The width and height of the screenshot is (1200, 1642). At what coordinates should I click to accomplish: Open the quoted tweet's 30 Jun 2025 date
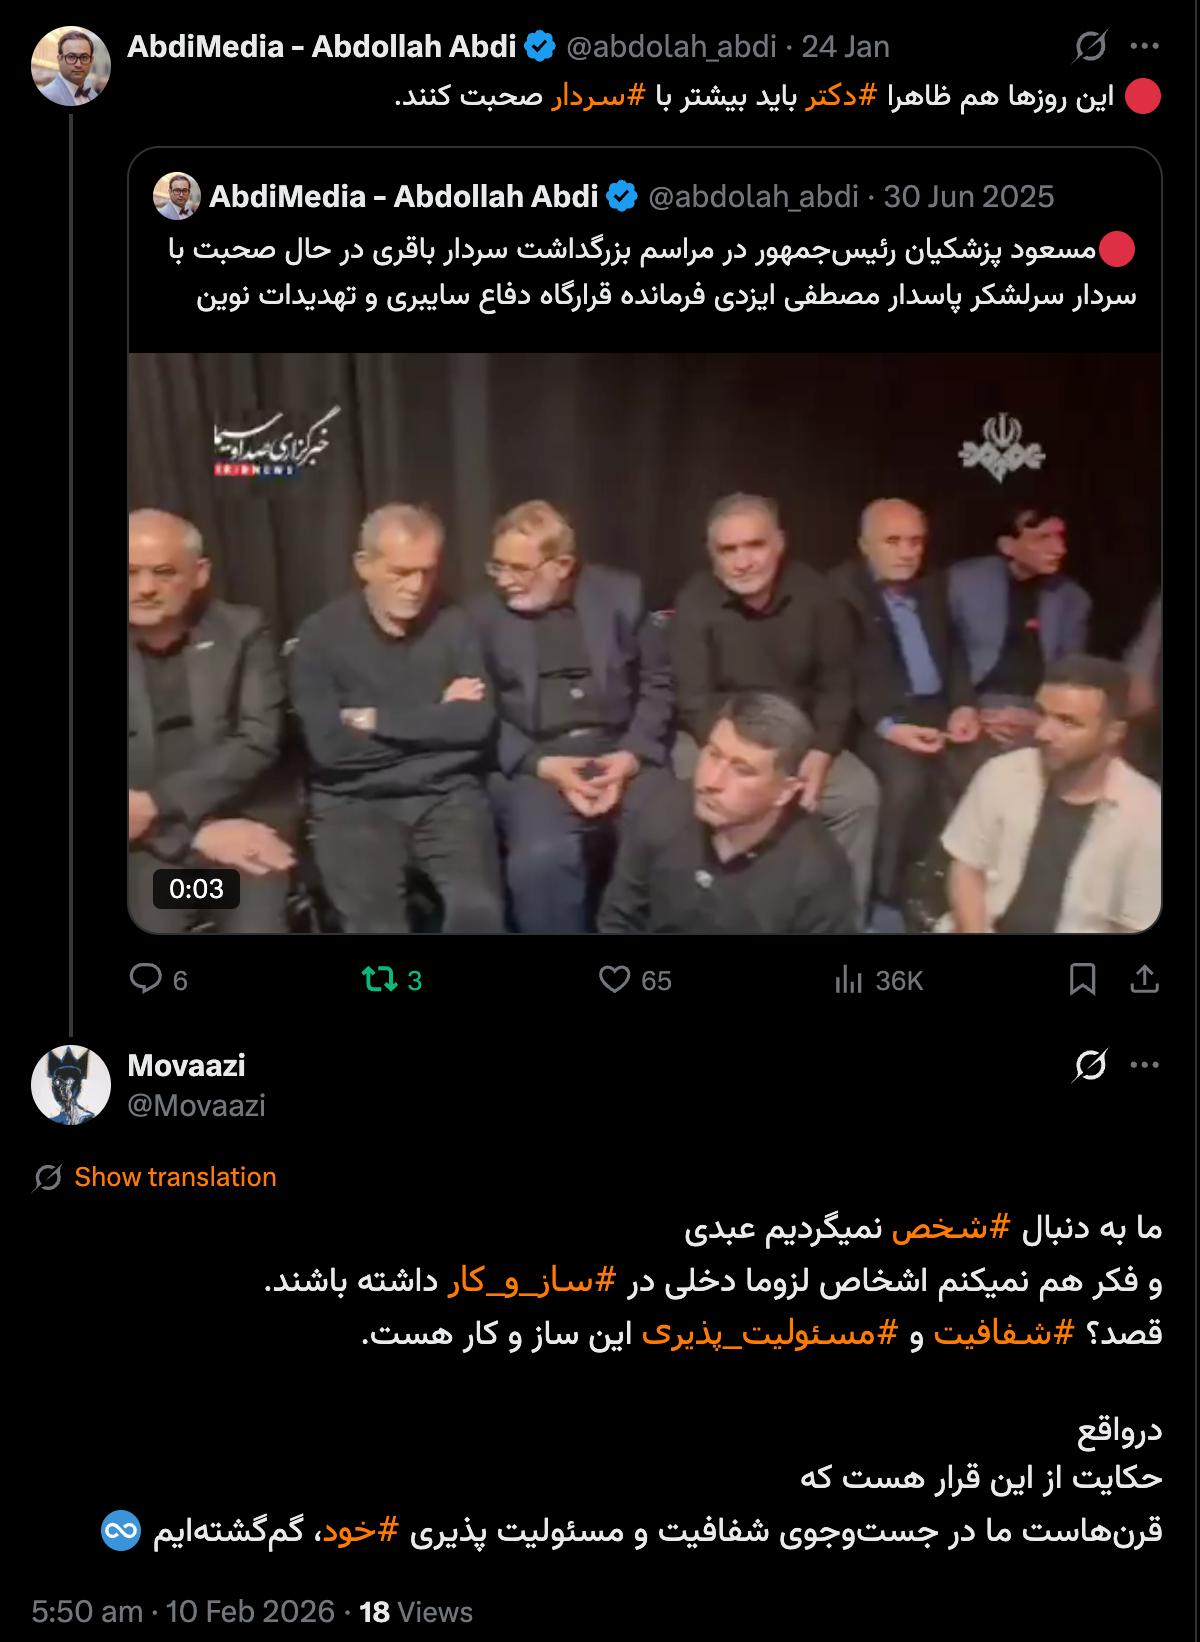pos(969,196)
